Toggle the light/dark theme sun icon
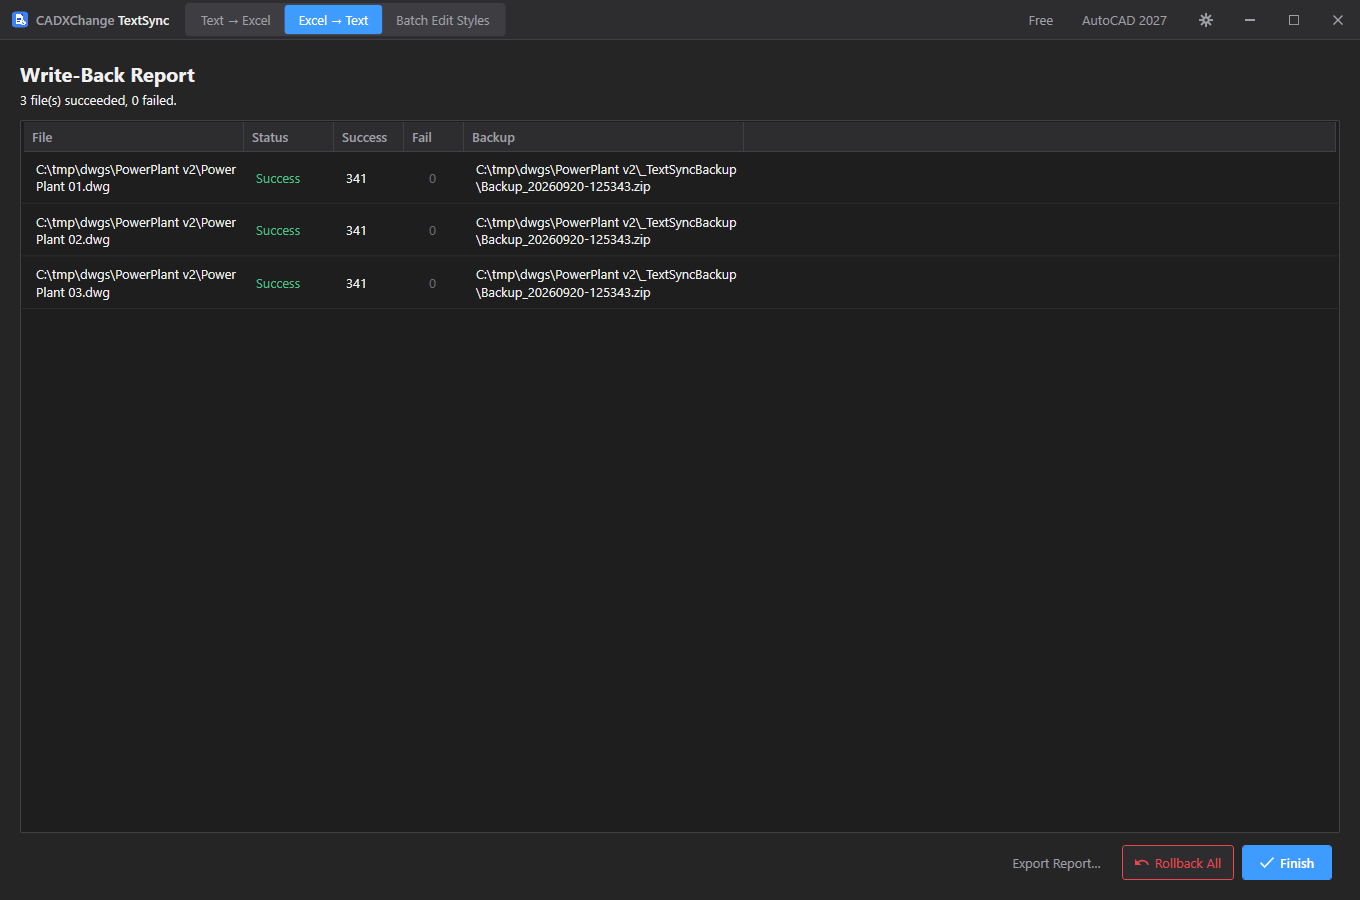The width and height of the screenshot is (1360, 900). coord(1206,20)
